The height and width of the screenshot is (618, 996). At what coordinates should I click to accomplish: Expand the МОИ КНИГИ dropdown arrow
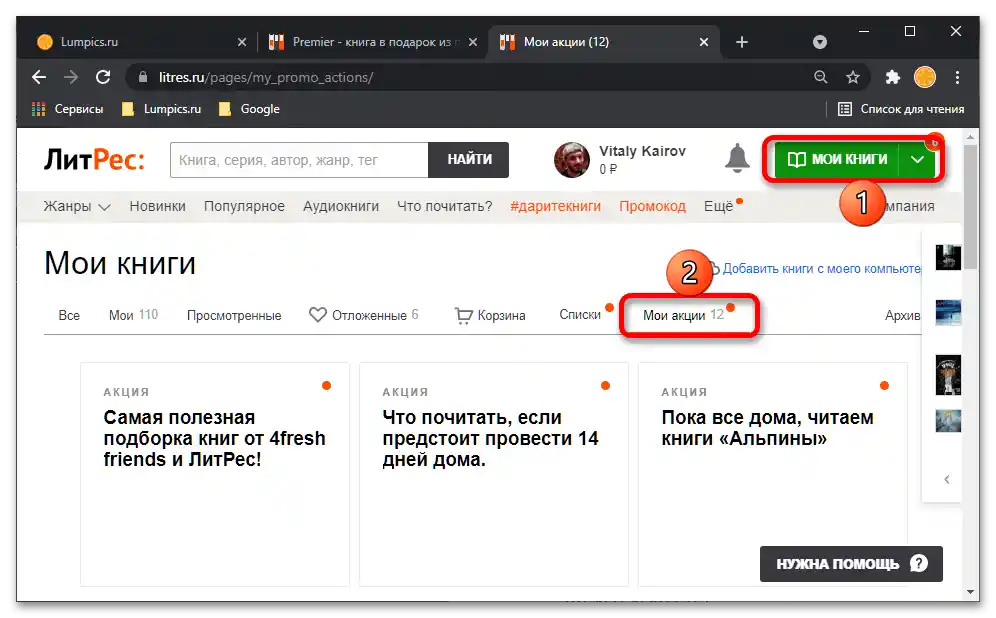tap(917, 159)
